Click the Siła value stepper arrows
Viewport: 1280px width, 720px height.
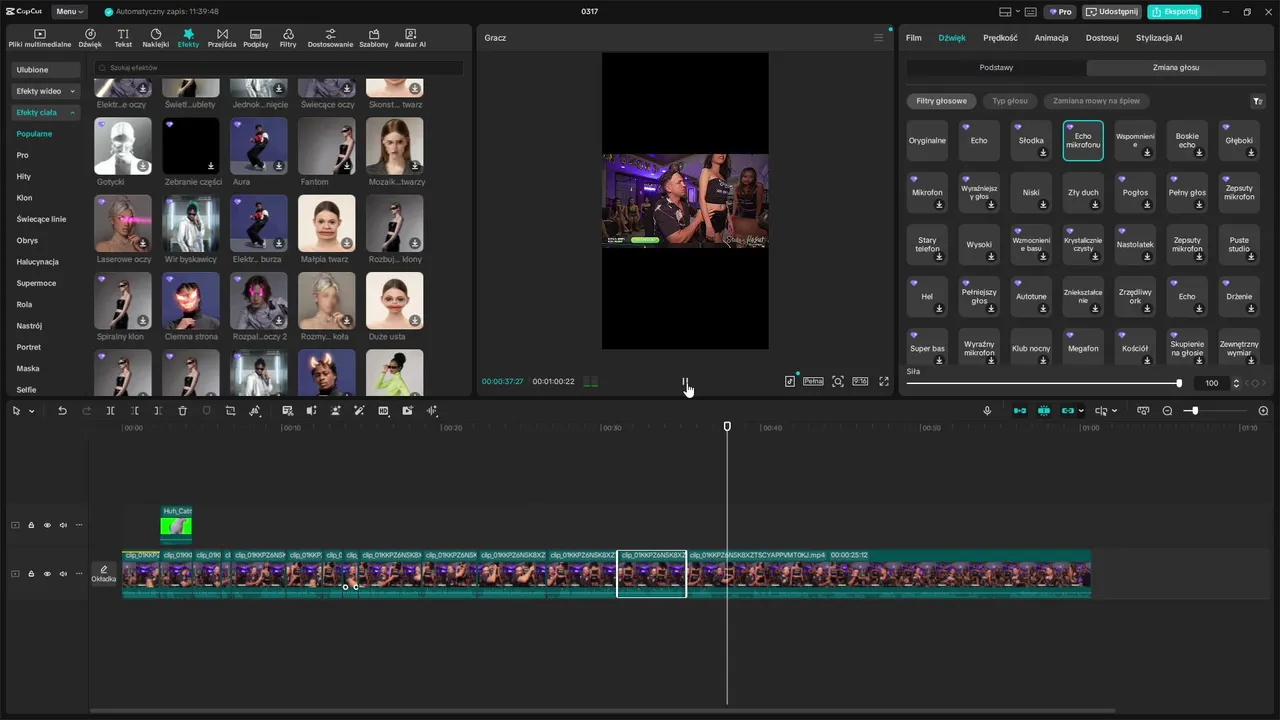pos(1237,383)
